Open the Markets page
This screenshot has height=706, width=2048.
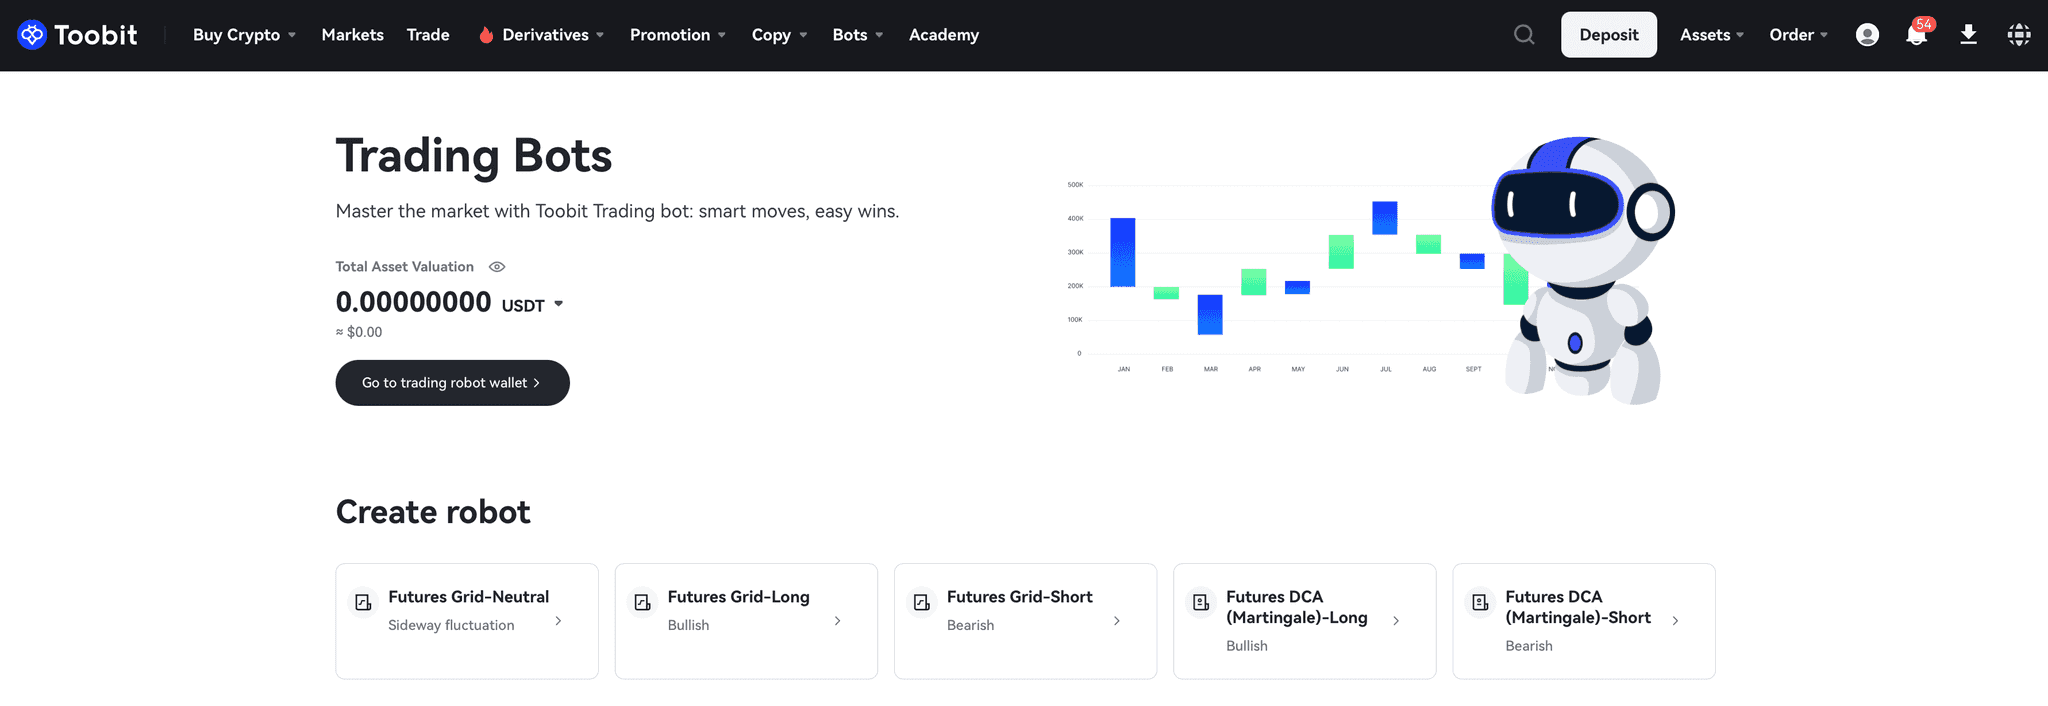pyautogui.click(x=352, y=35)
